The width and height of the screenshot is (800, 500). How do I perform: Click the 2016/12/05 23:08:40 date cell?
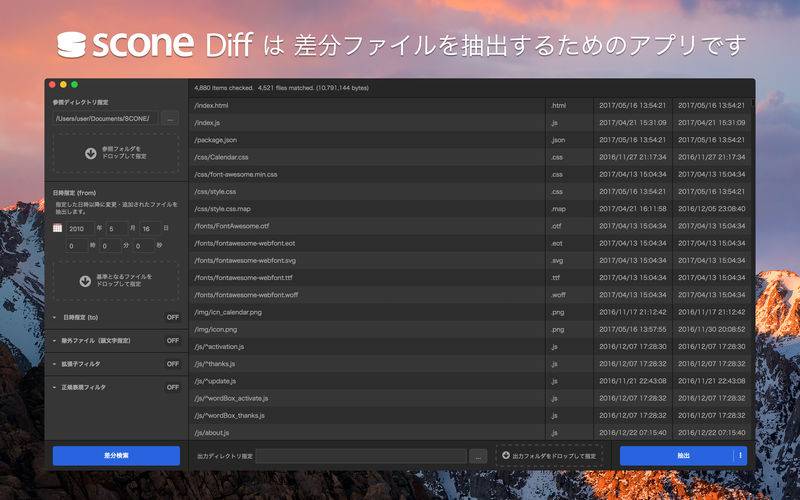(712, 209)
